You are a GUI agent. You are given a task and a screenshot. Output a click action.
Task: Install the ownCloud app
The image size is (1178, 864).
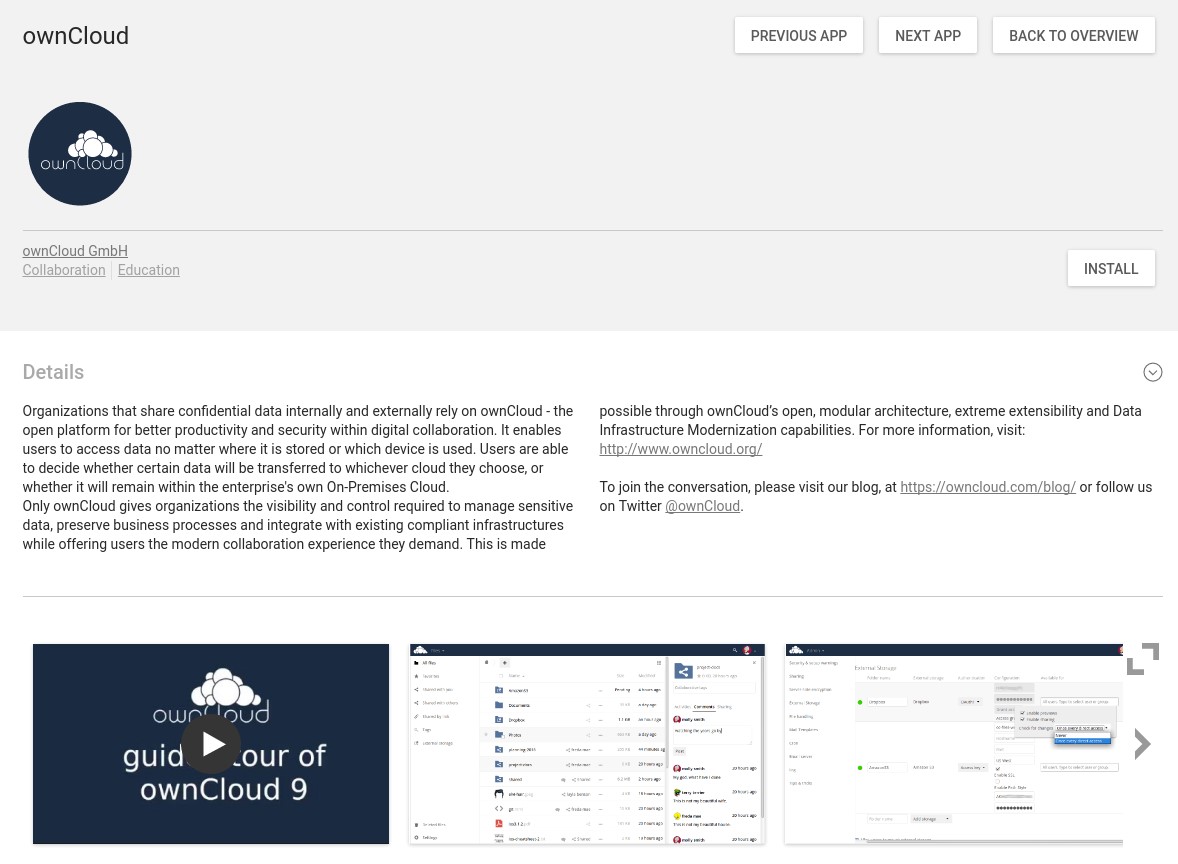(1110, 269)
